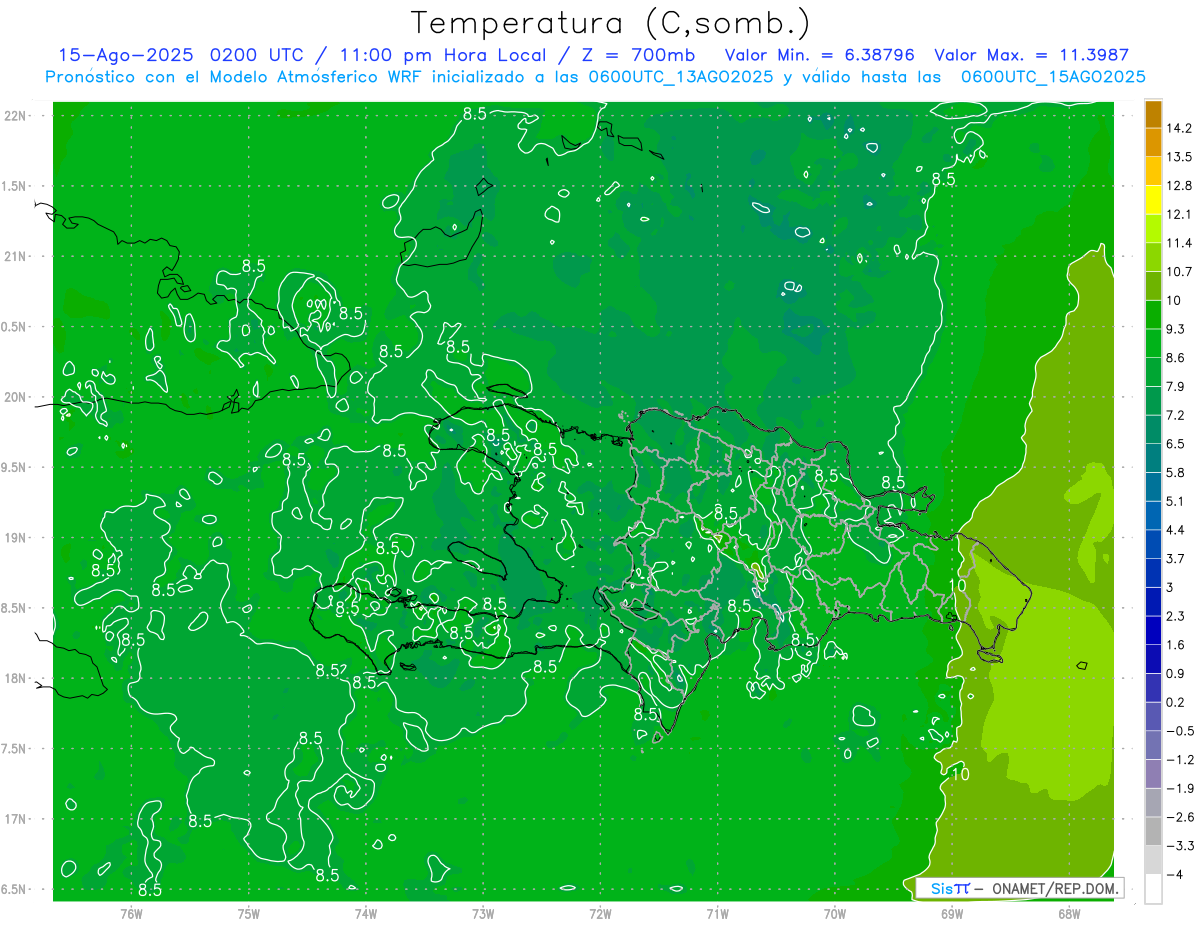Click the 72W longitude axis label
Screen dimensions: 1200x927
pyautogui.click(x=600, y=913)
